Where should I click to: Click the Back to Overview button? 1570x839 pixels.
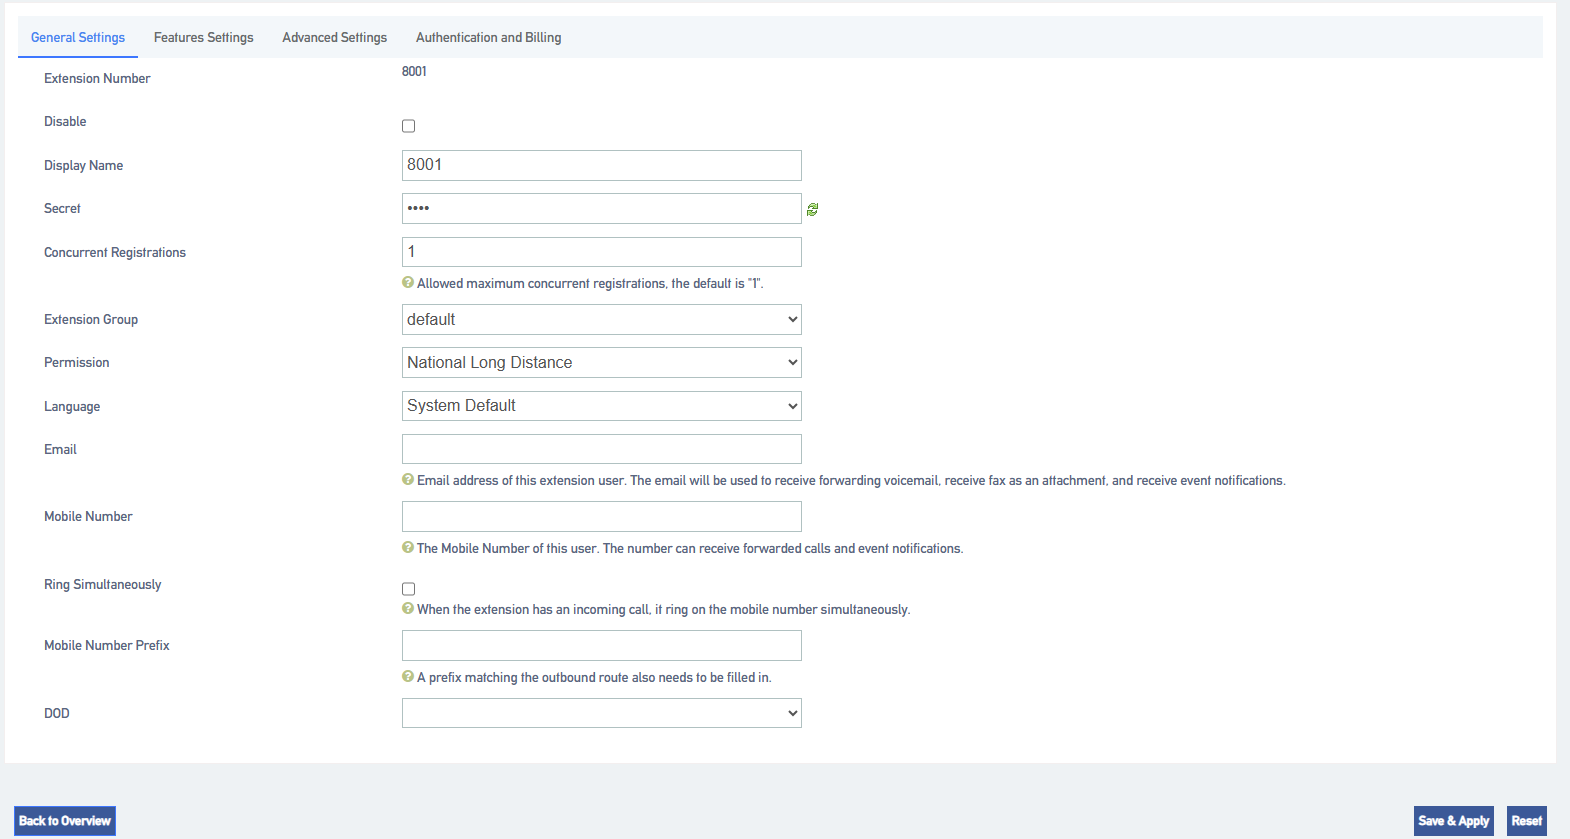coord(65,821)
